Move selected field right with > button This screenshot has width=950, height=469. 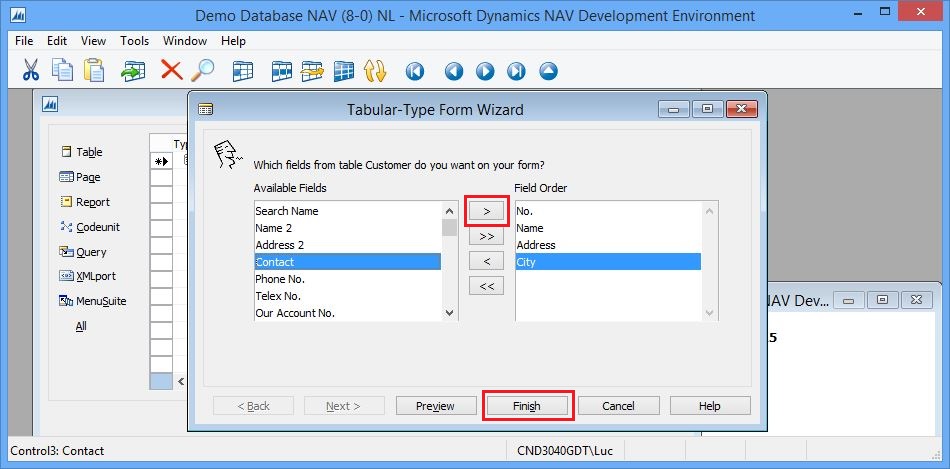click(x=486, y=211)
